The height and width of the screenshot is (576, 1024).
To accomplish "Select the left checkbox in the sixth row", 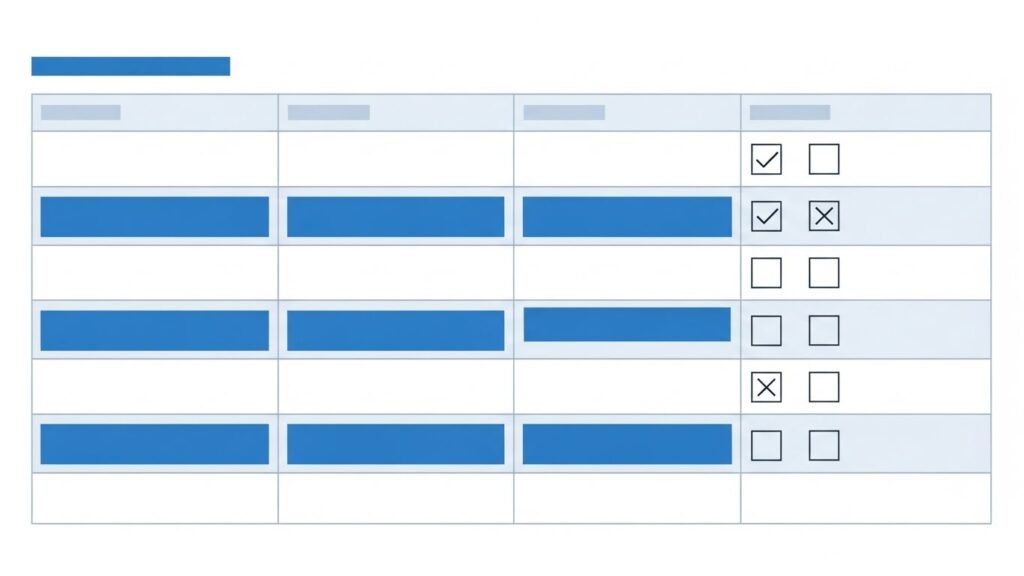I will [x=766, y=445].
